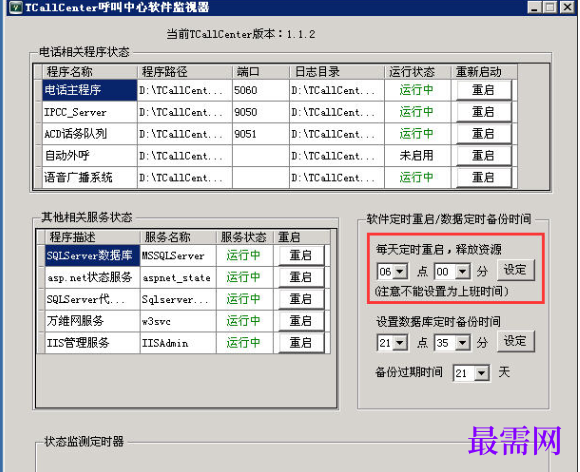Screen dimensions: 580x472
Task: Select the ACD话务队列 row name
Action: click(x=90, y=134)
